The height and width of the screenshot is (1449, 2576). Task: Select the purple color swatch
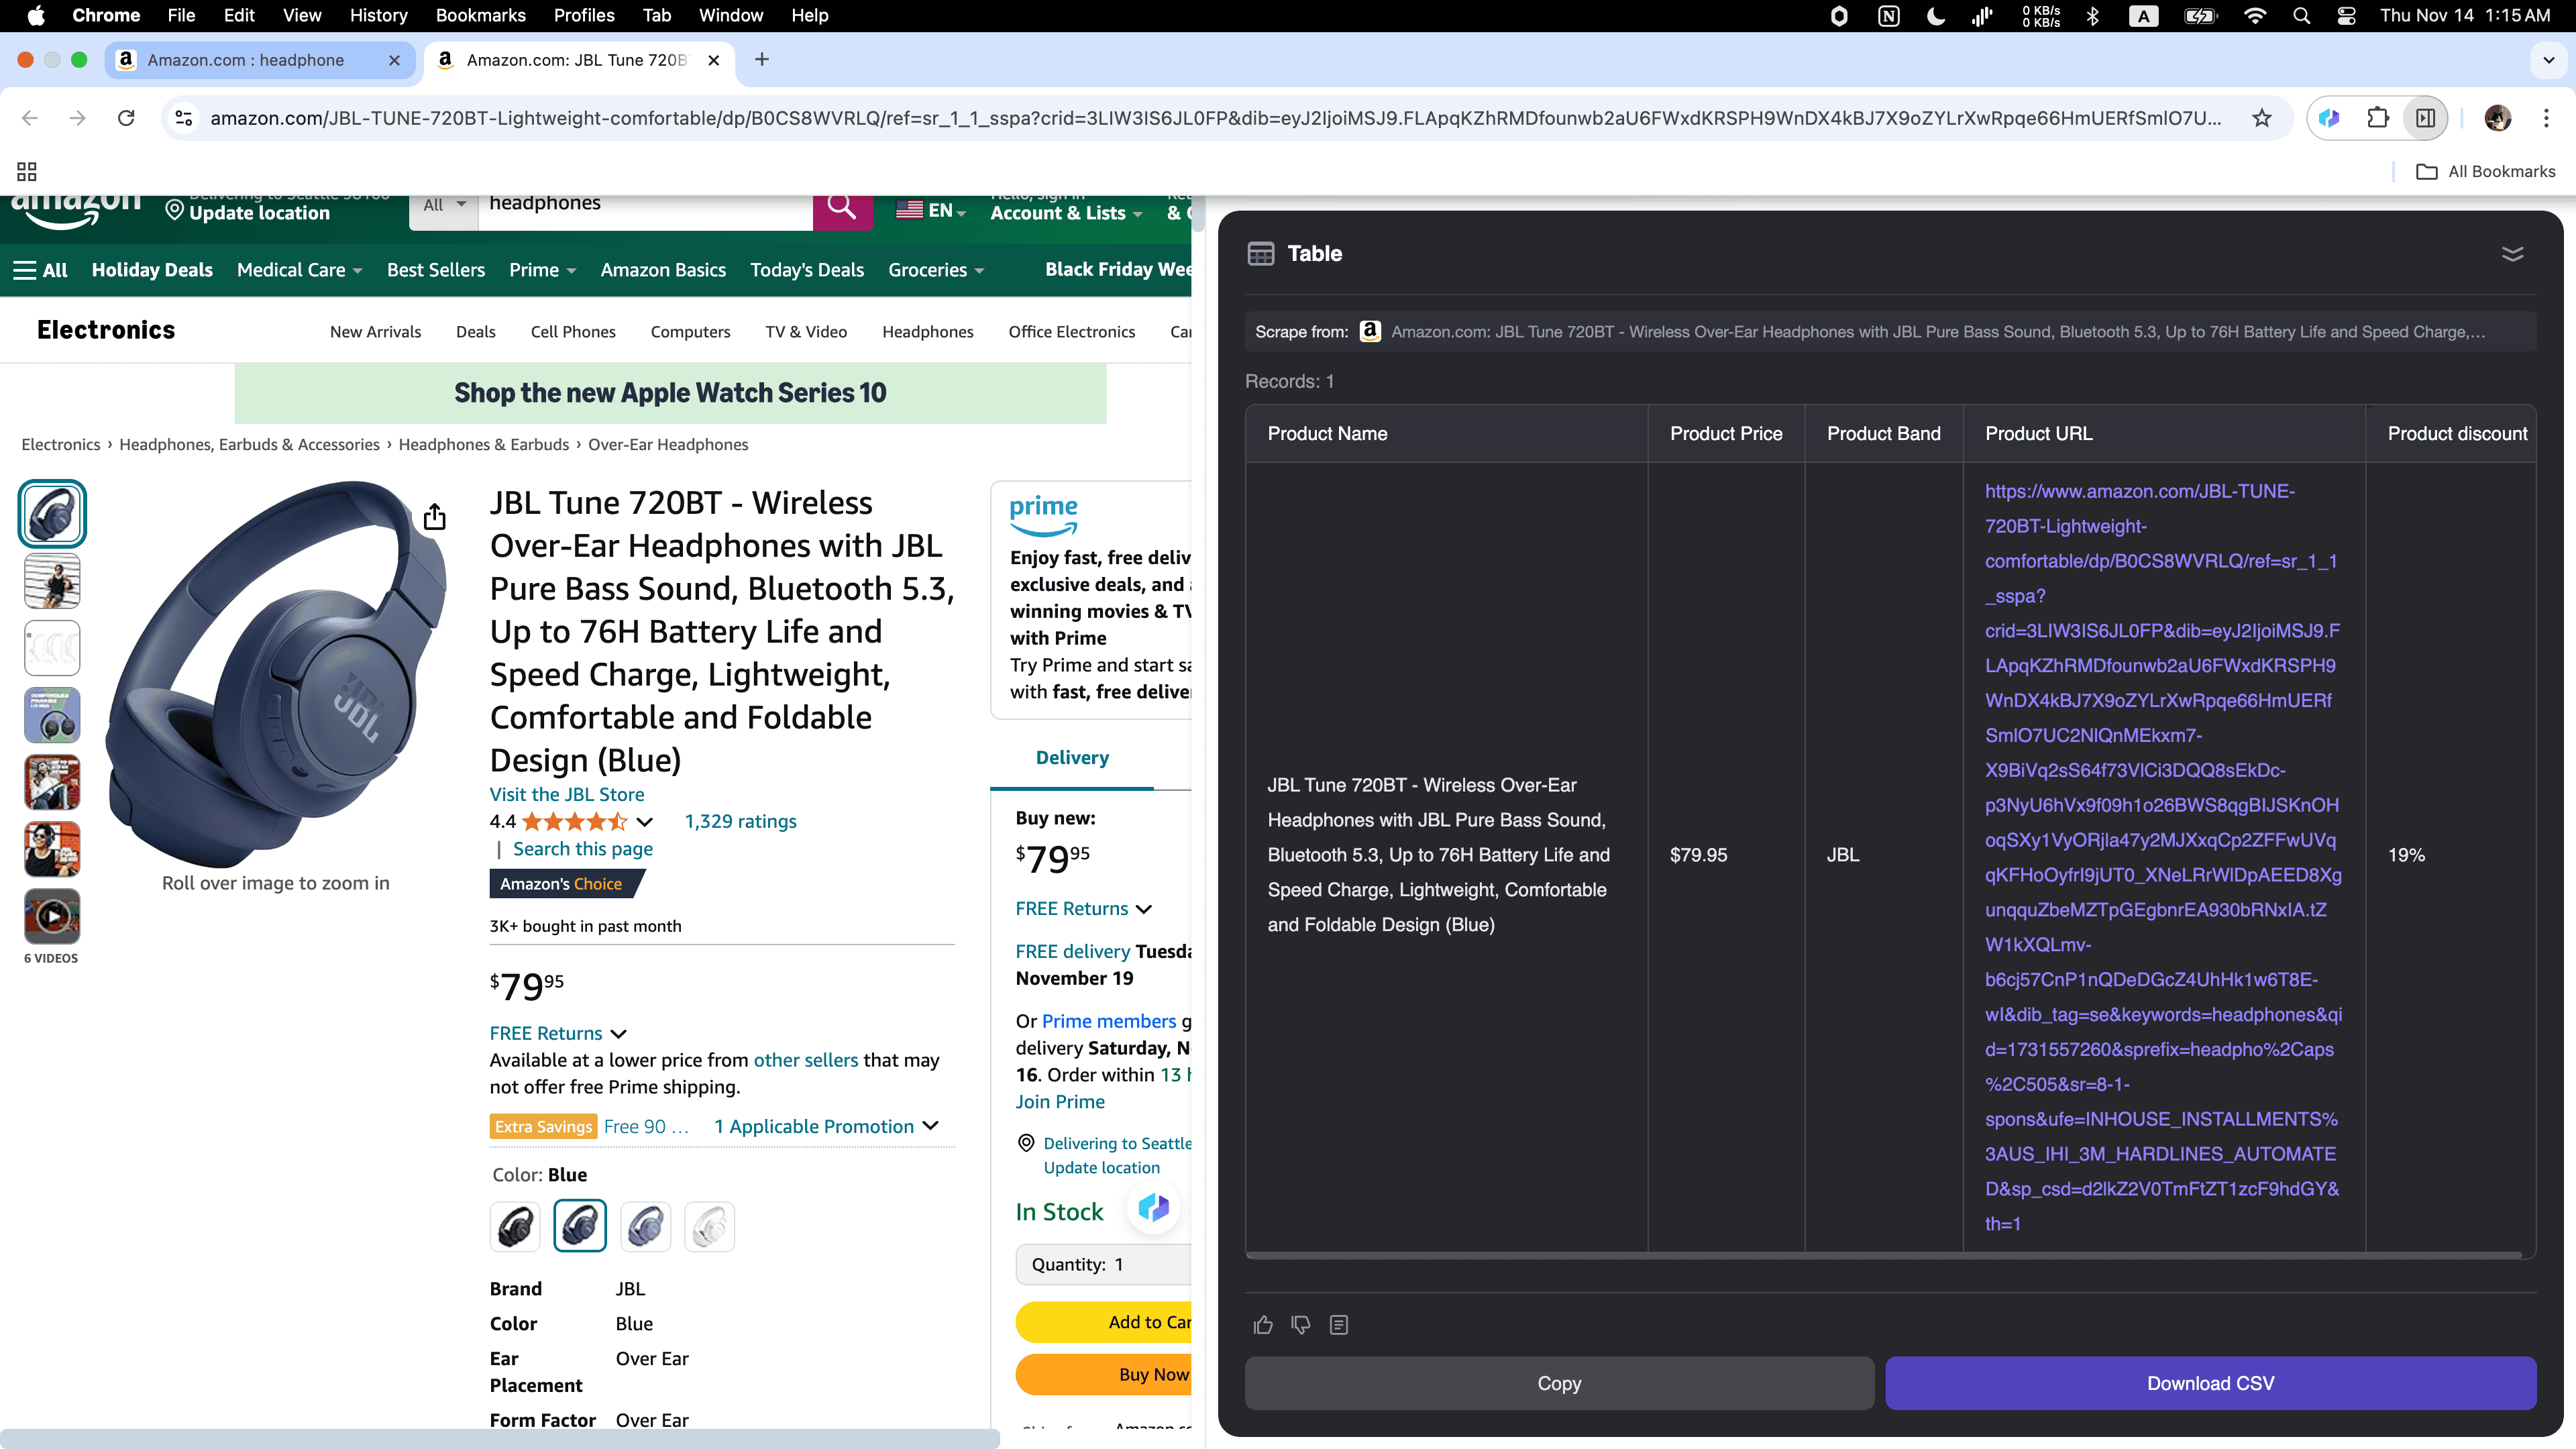645,1227
